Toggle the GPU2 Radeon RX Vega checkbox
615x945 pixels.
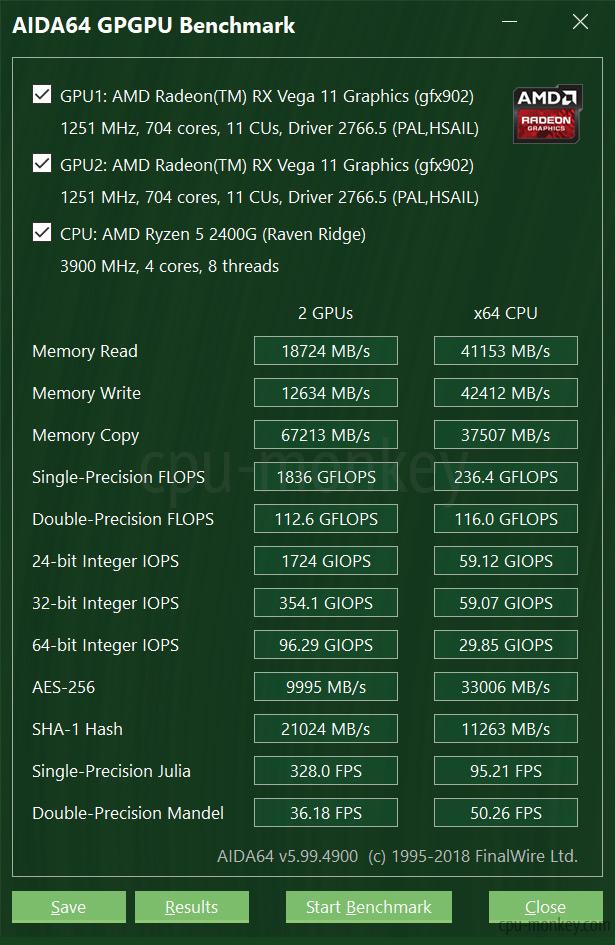pos(42,163)
